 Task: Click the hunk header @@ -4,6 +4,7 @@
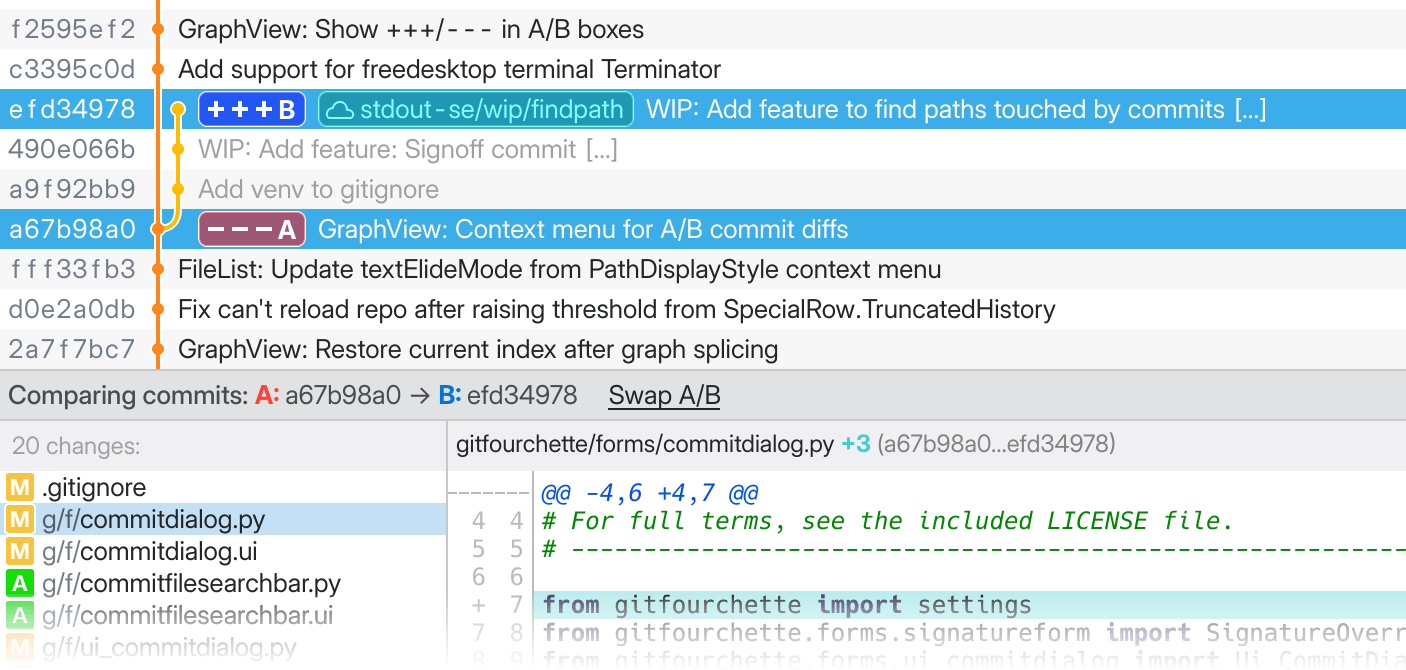[650, 493]
